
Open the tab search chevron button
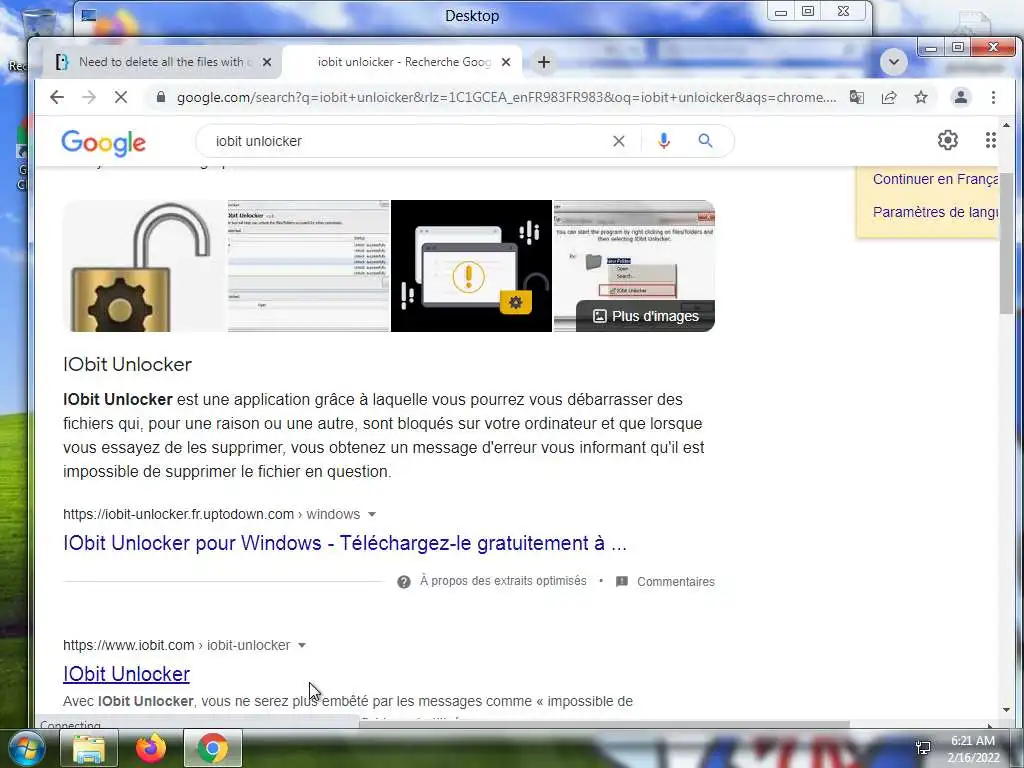(x=893, y=62)
